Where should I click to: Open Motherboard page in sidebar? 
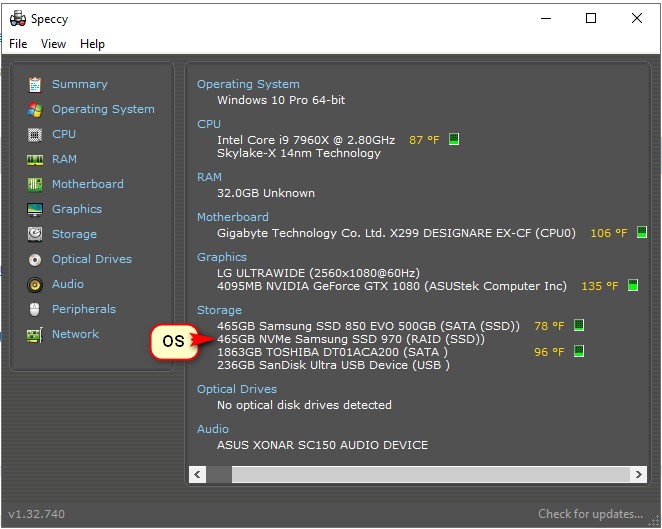click(88, 184)
